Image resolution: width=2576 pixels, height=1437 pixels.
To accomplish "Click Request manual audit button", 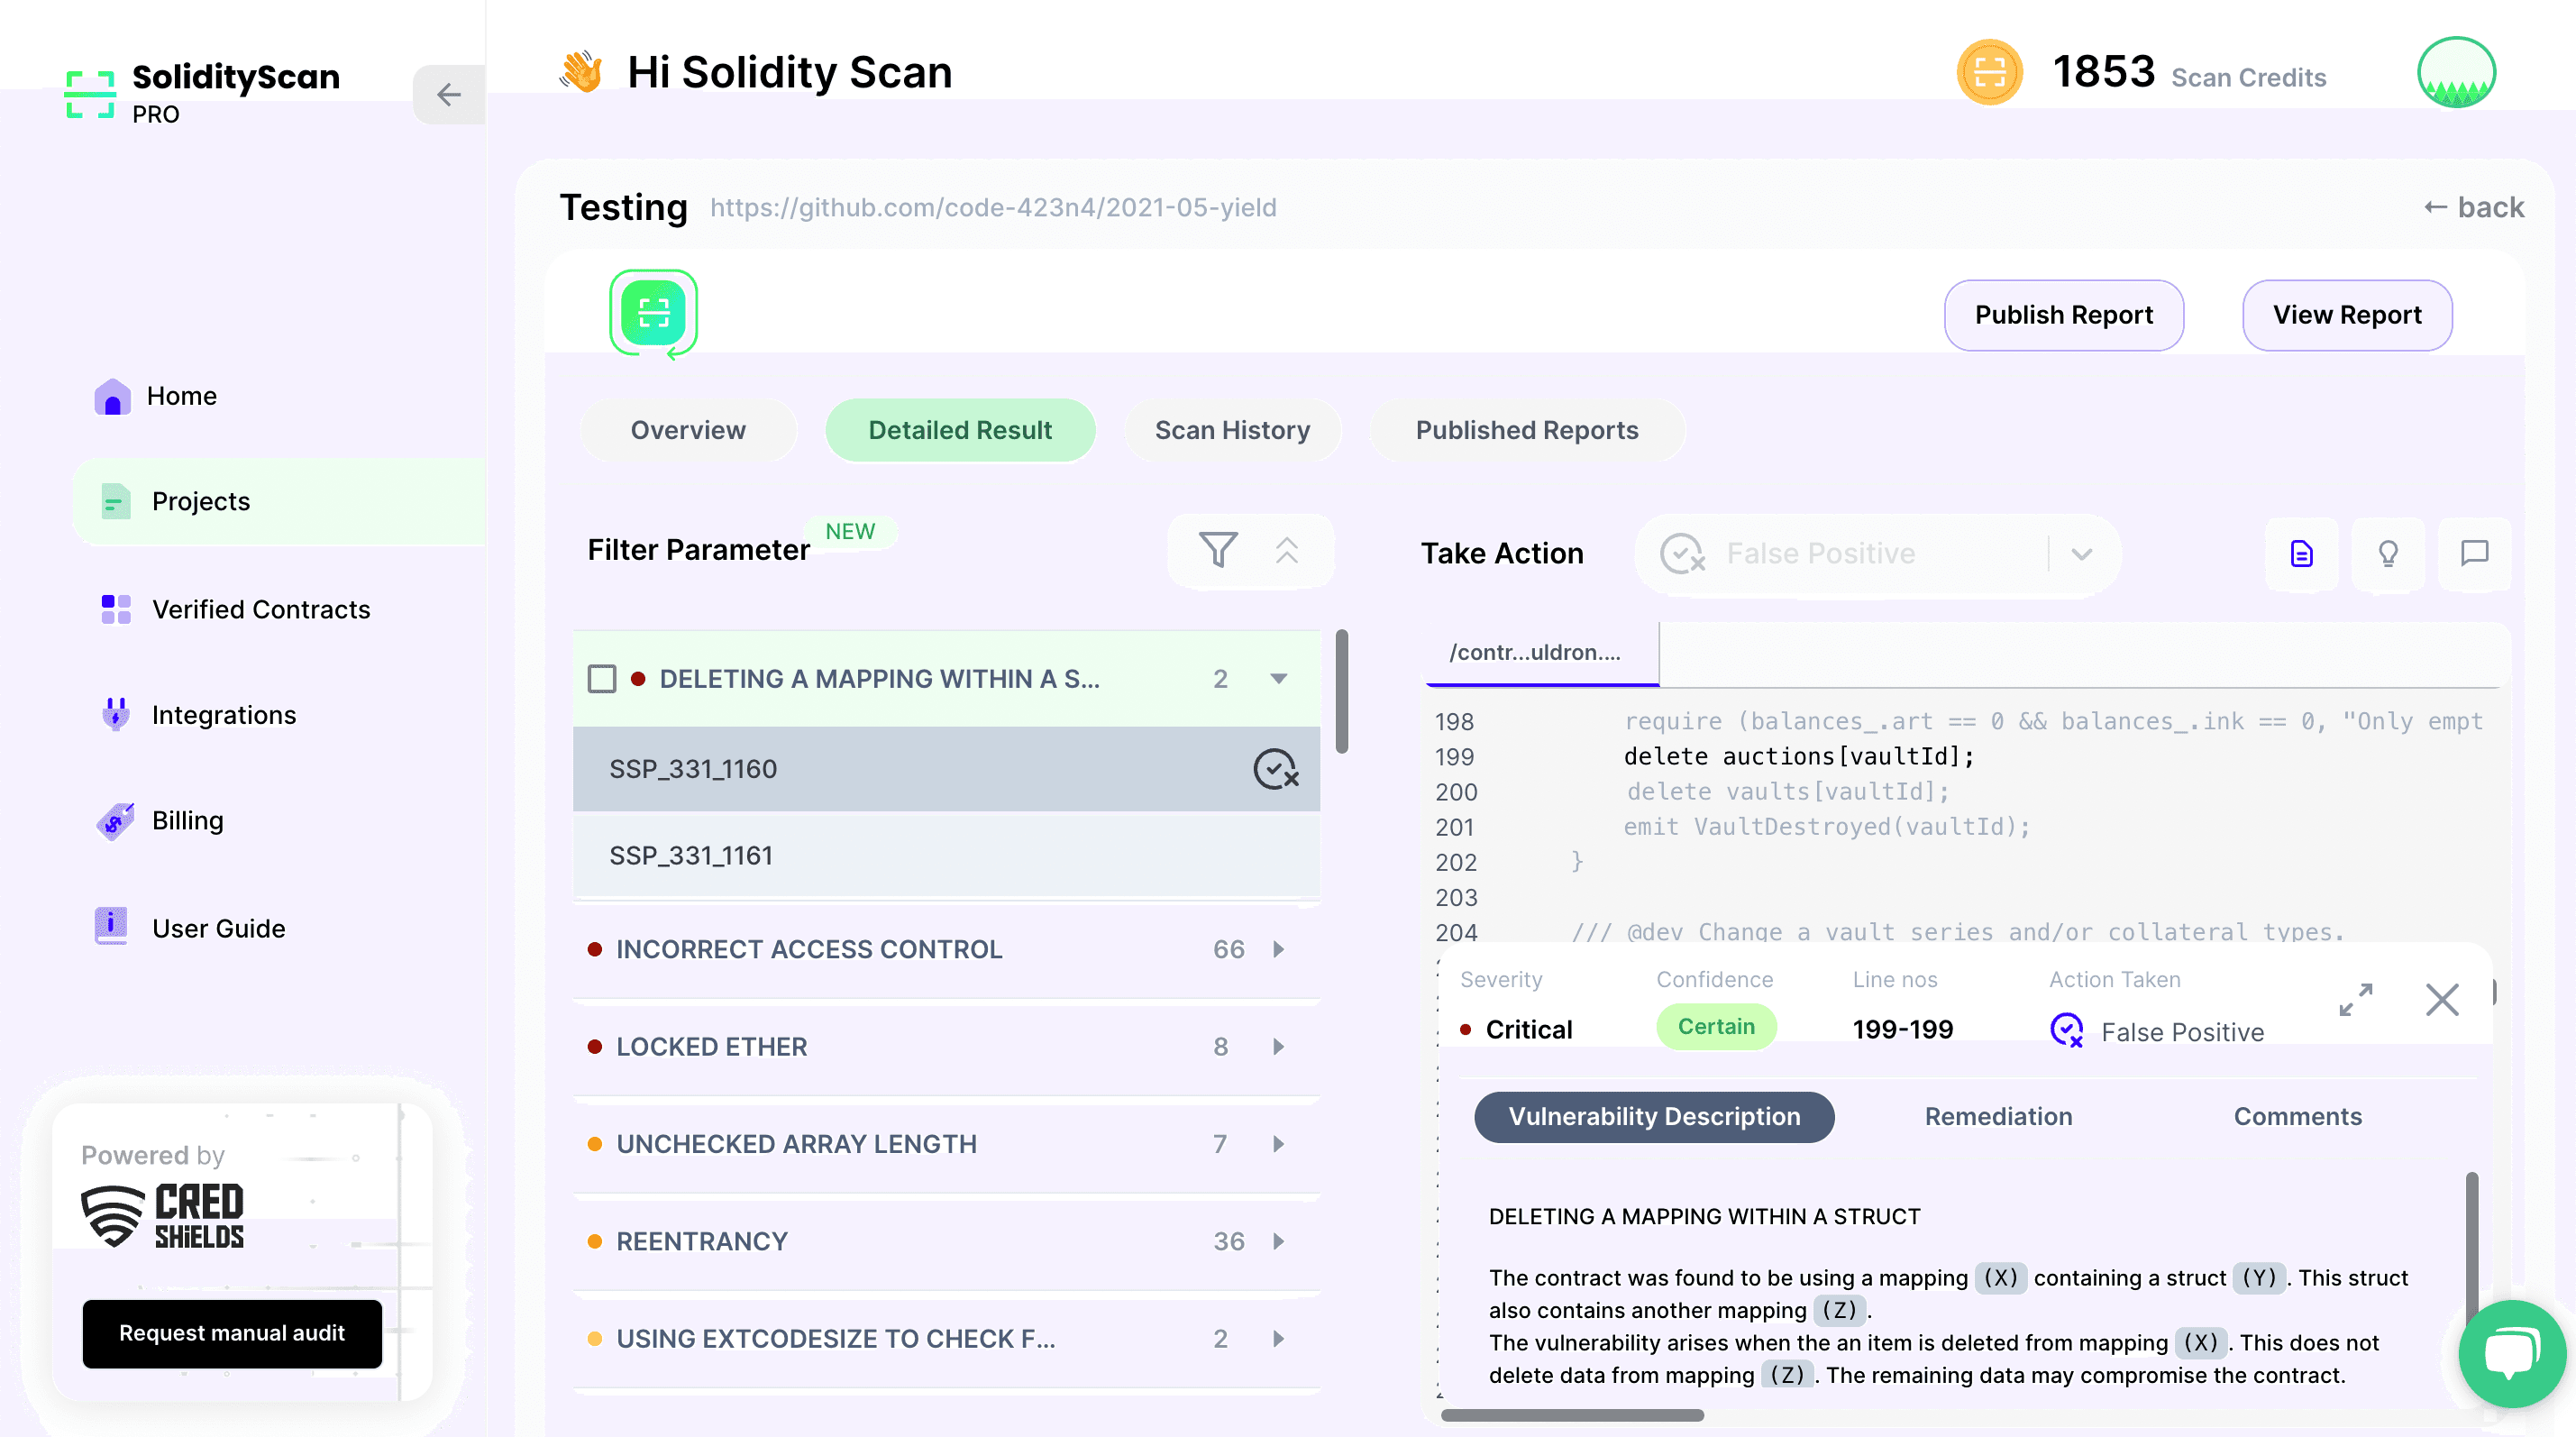I will [232, 1333].
